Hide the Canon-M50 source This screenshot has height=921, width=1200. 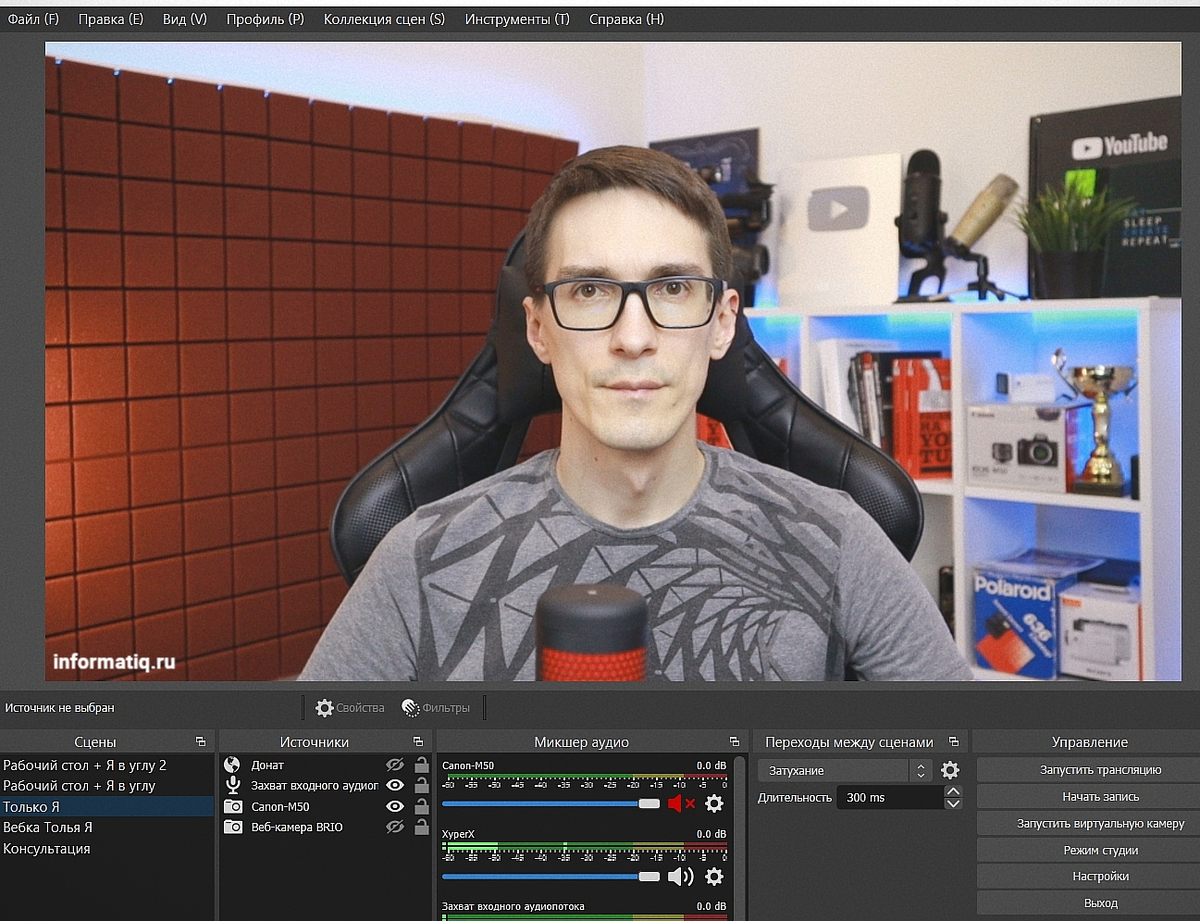click(x=395, y=806)
